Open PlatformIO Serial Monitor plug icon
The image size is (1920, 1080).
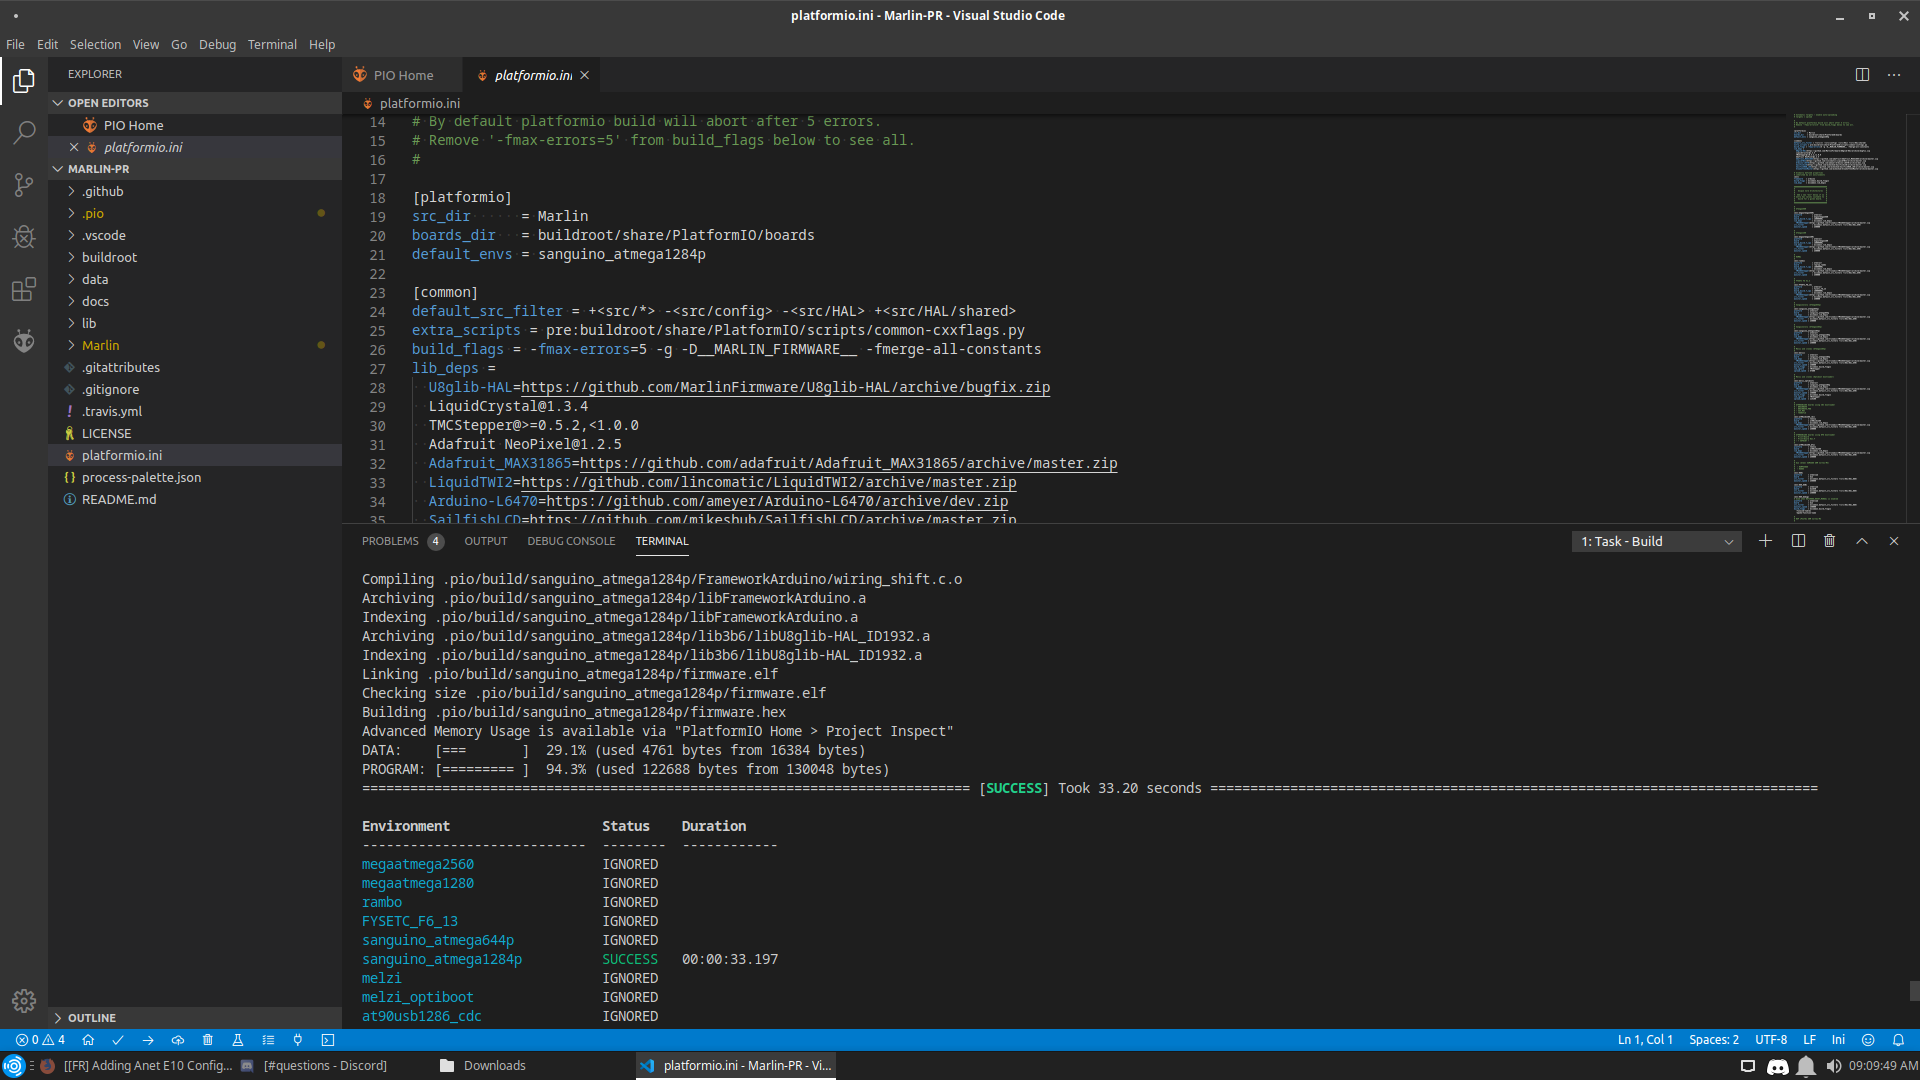point(297,1040)
